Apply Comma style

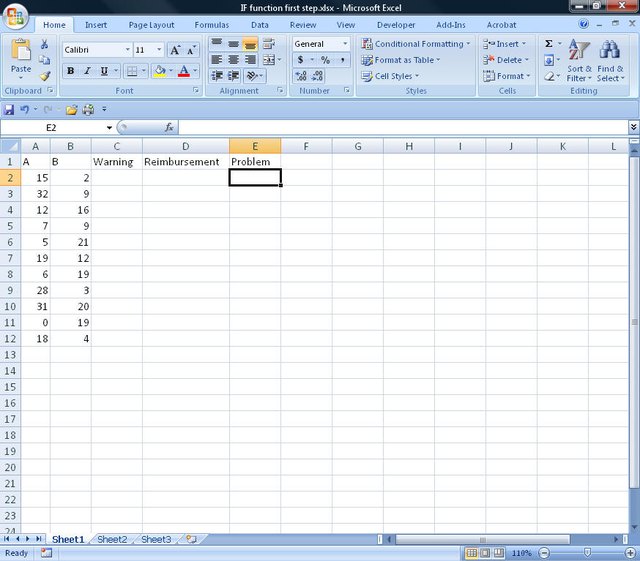point(342,60)
